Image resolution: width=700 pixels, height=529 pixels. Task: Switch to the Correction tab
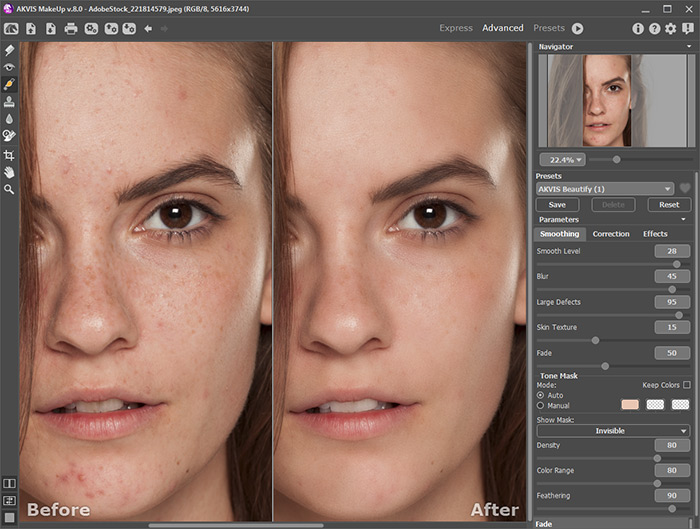(x=611, y=234)
